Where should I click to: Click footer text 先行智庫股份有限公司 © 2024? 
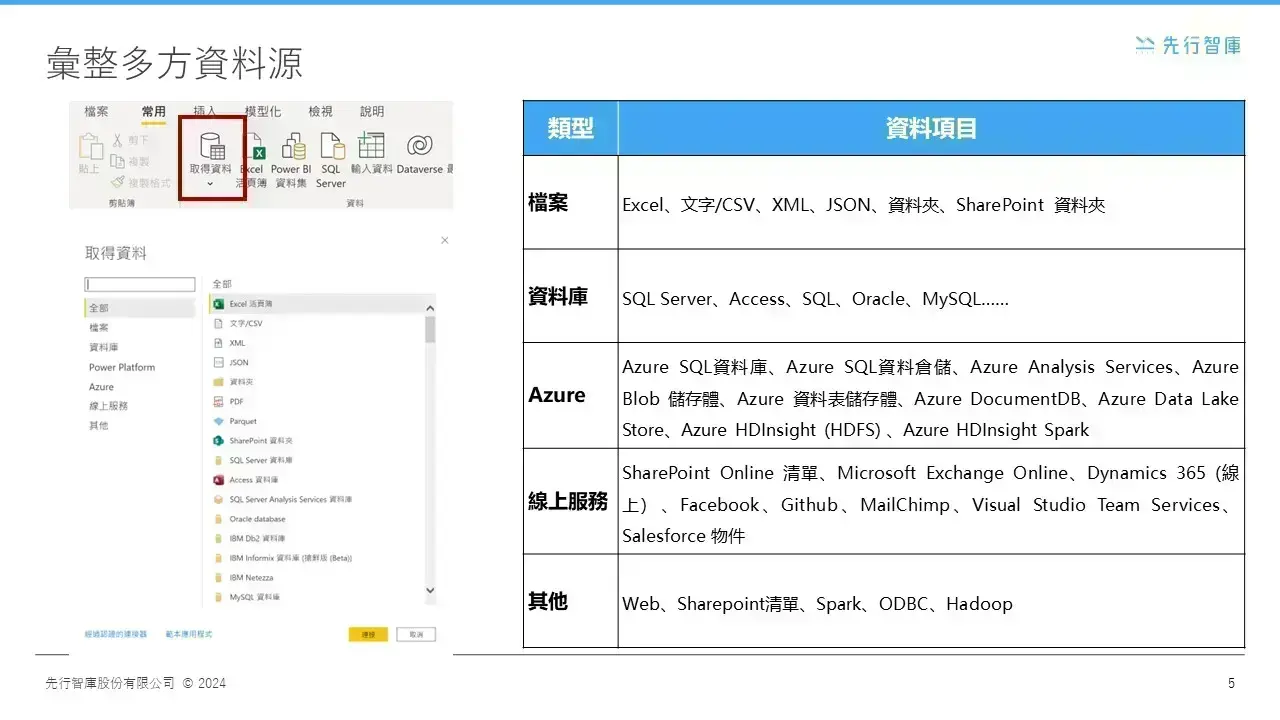[136, 684]
